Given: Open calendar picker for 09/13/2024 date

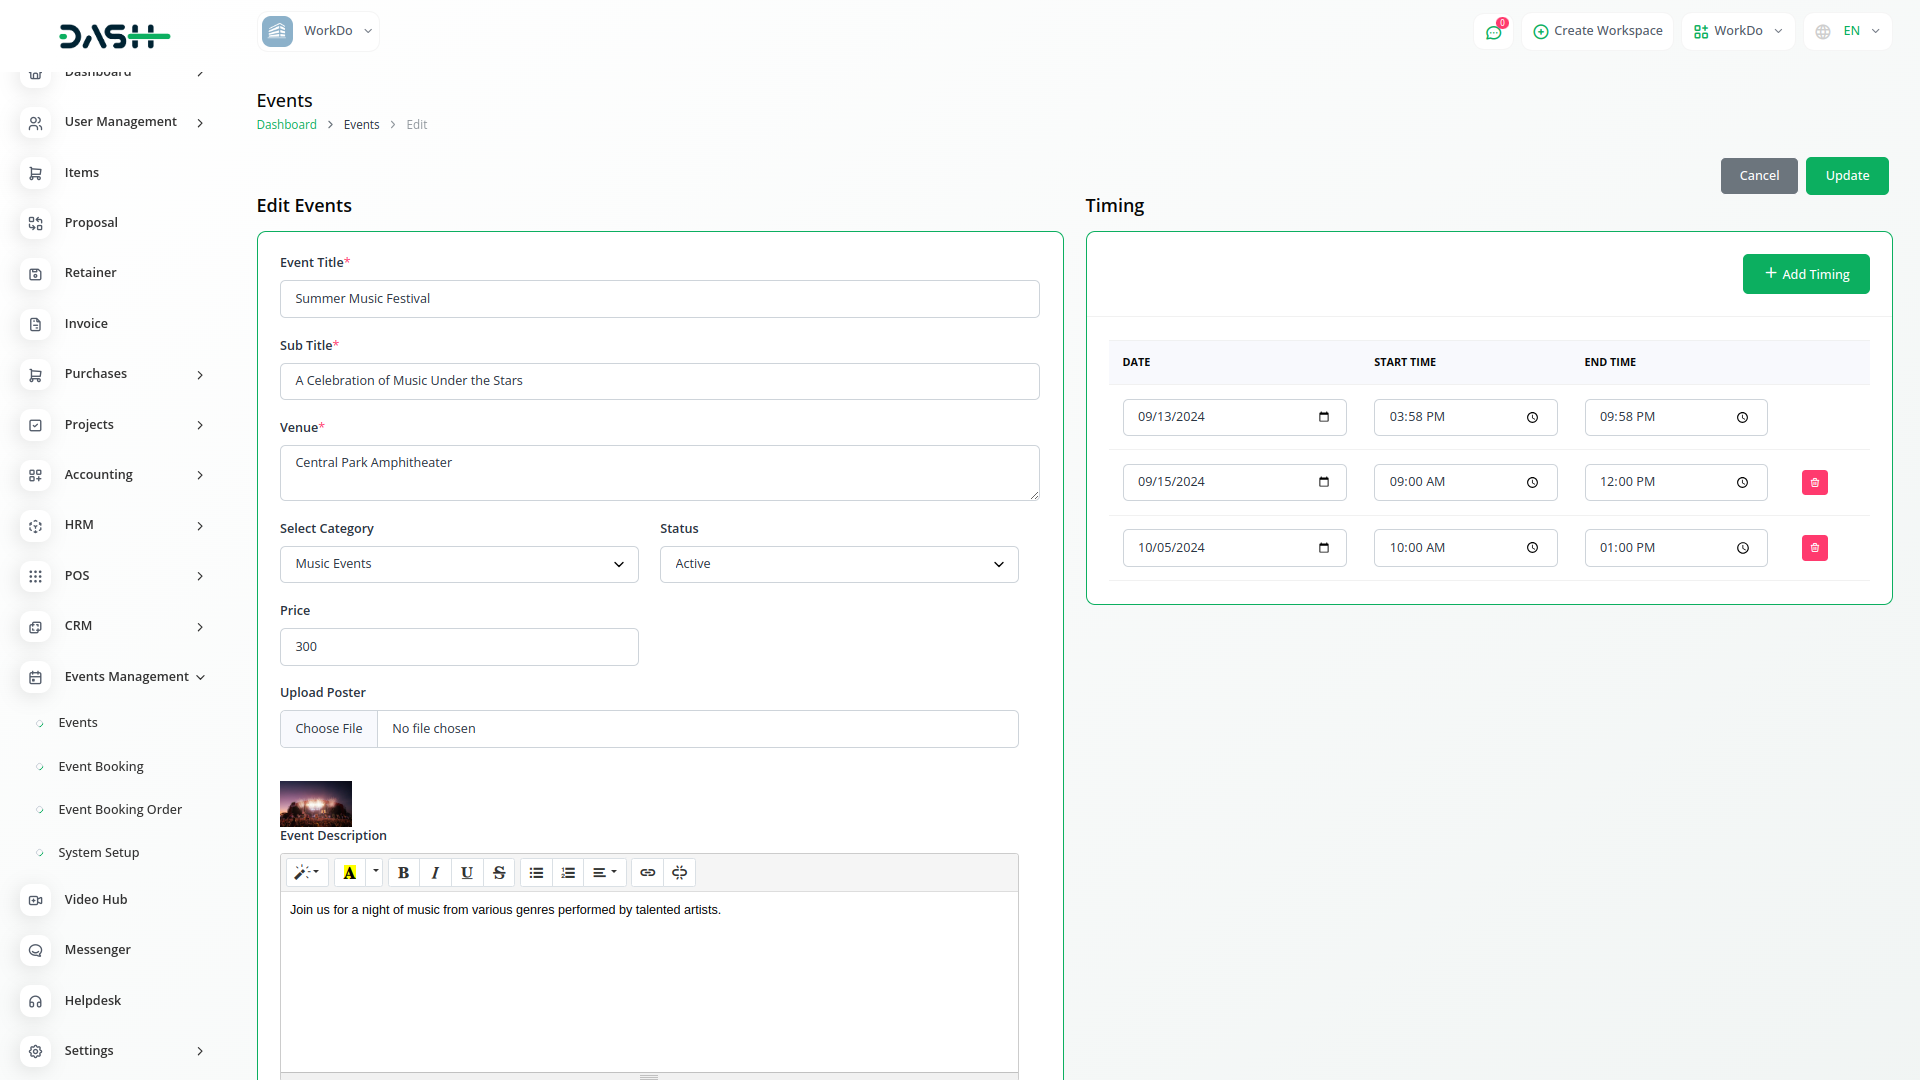Looking at the screenshot, I should (x=1324, y=417).
